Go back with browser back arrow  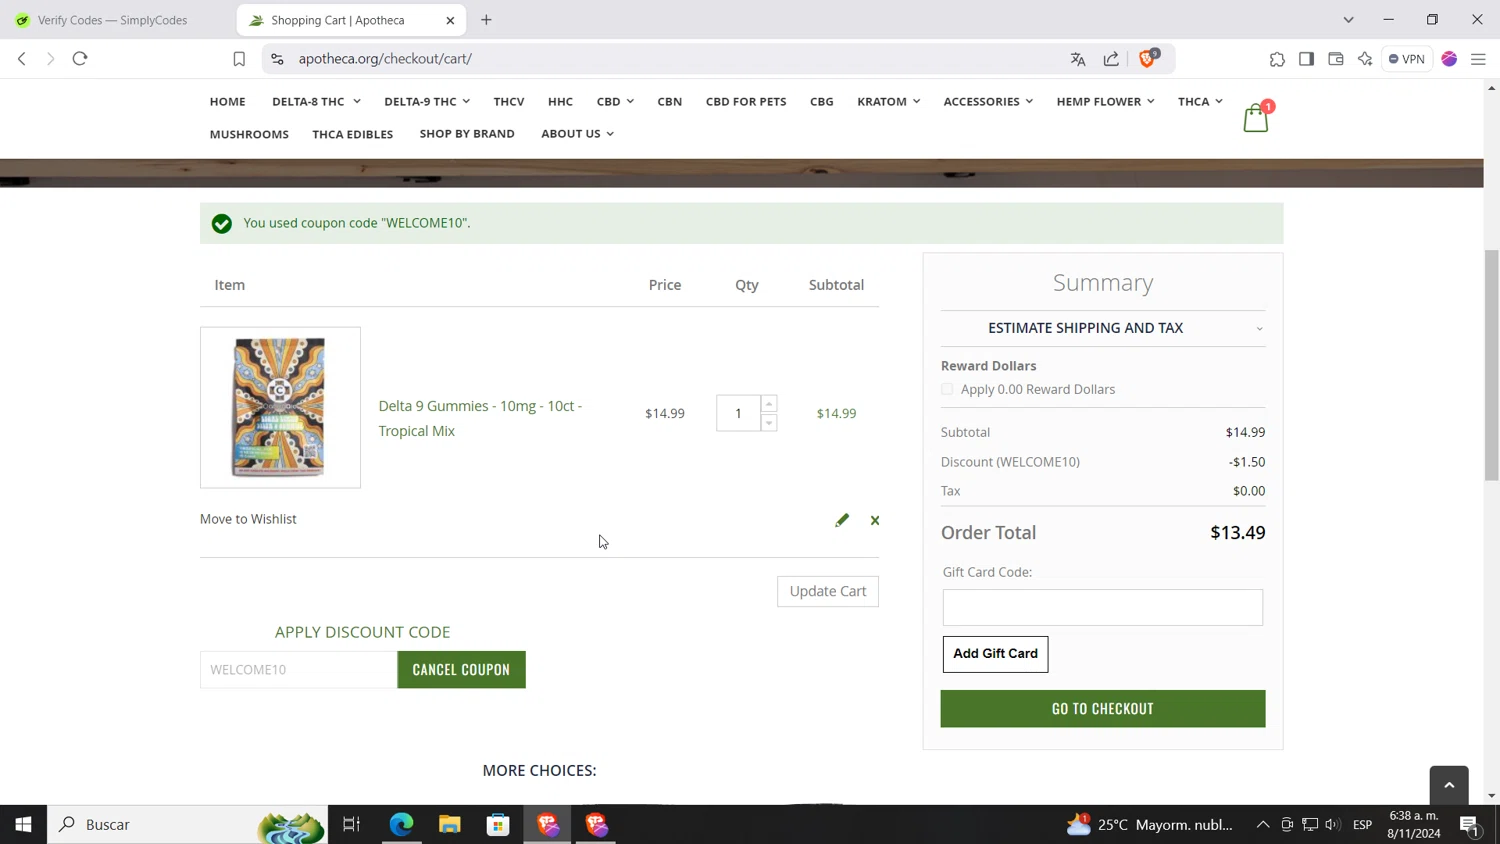[x=22, y=59]
